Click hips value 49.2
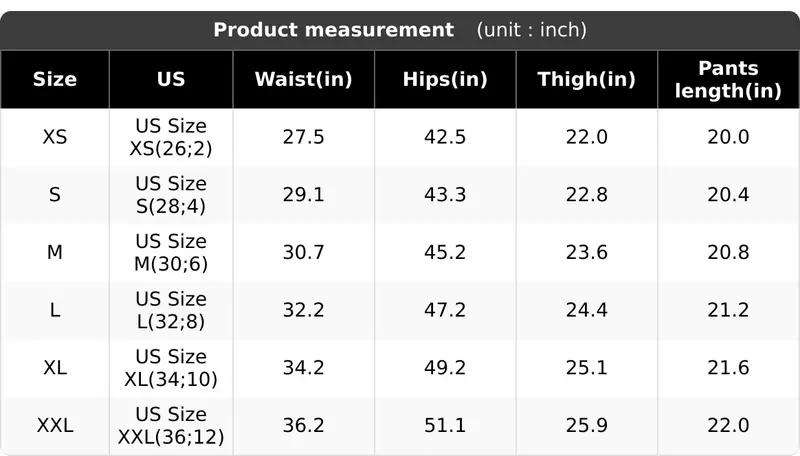The height and width of the screenshot is (456, 800). (445, 368)
